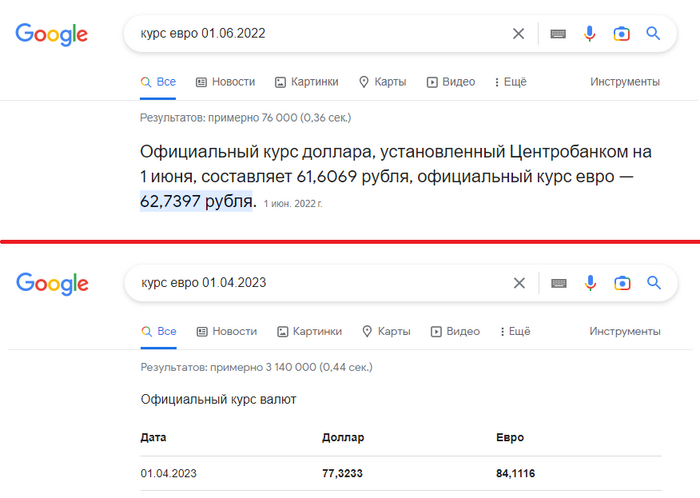Open virtual keyboard in top search bar

[x=558, y=34]
